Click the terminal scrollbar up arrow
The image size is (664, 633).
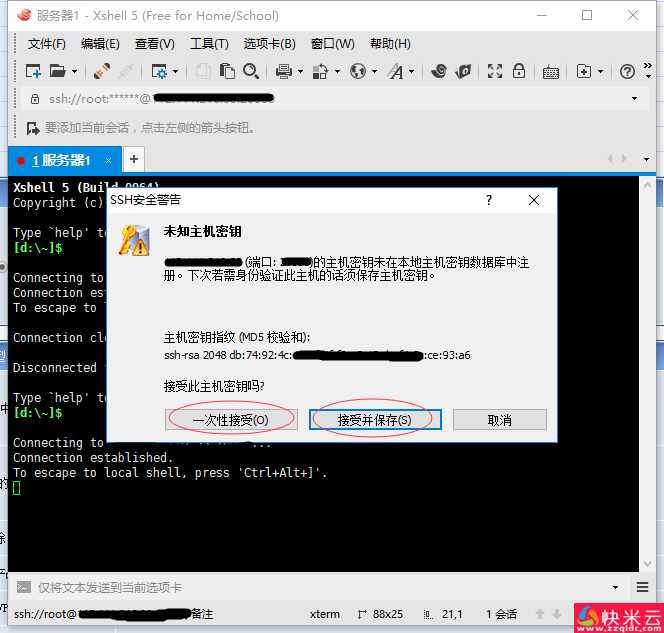click(x=647, y=185)
